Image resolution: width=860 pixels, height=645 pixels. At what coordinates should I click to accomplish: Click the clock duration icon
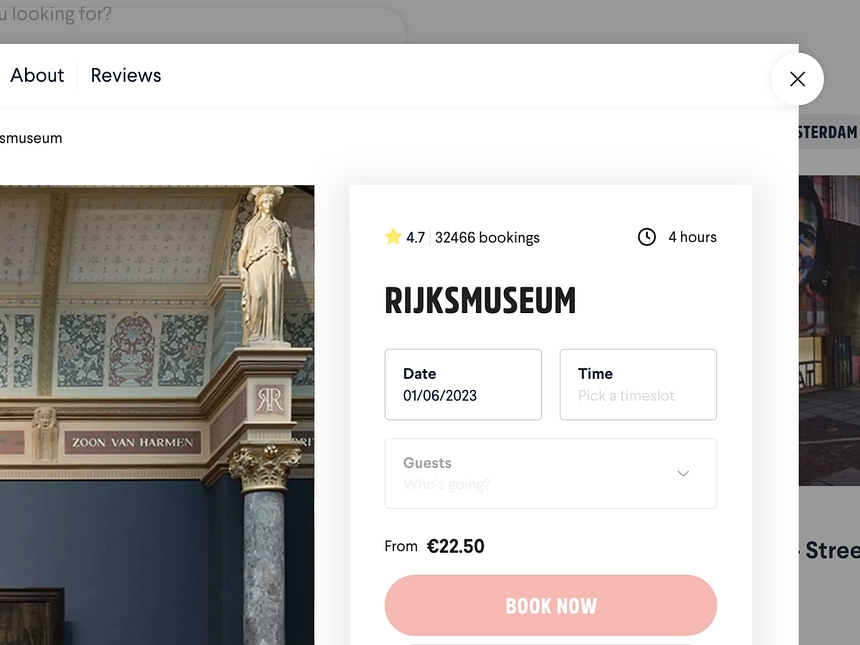pyautogui.click(x=647, y=237)
